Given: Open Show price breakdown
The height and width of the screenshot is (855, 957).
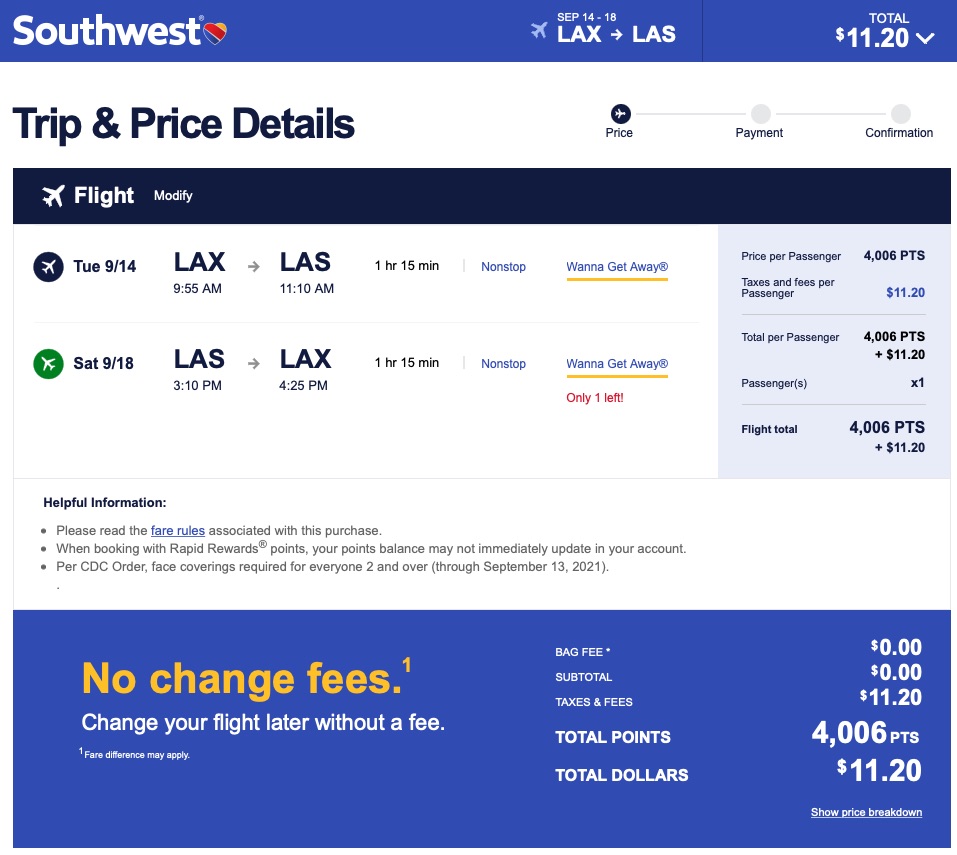Looking at the screenshot, I should tap(866, 812).
